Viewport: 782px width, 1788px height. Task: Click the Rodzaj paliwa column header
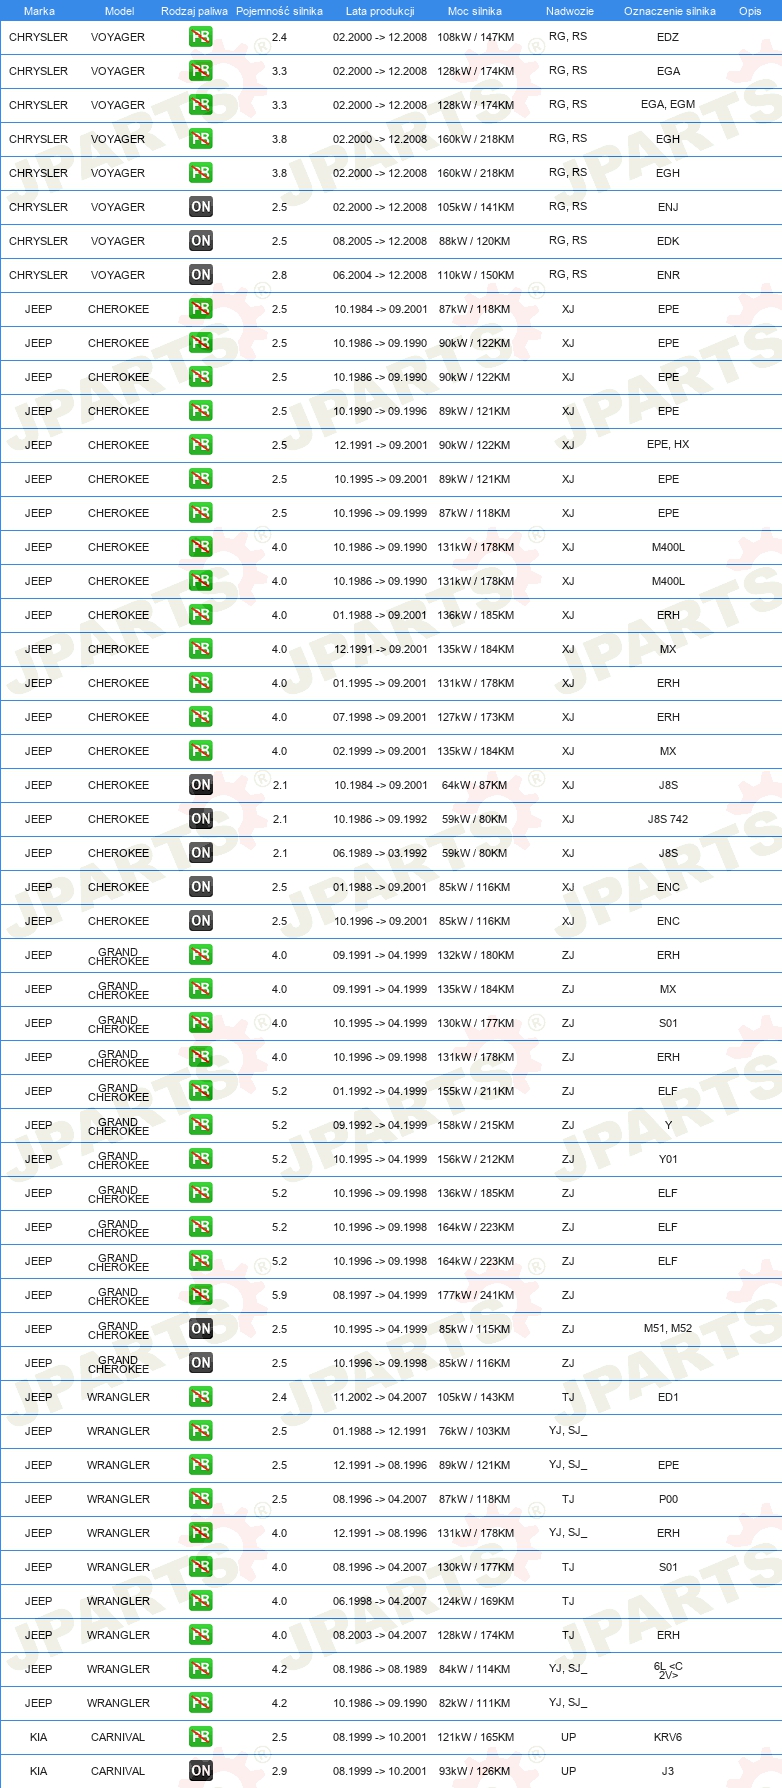(194, 11)
